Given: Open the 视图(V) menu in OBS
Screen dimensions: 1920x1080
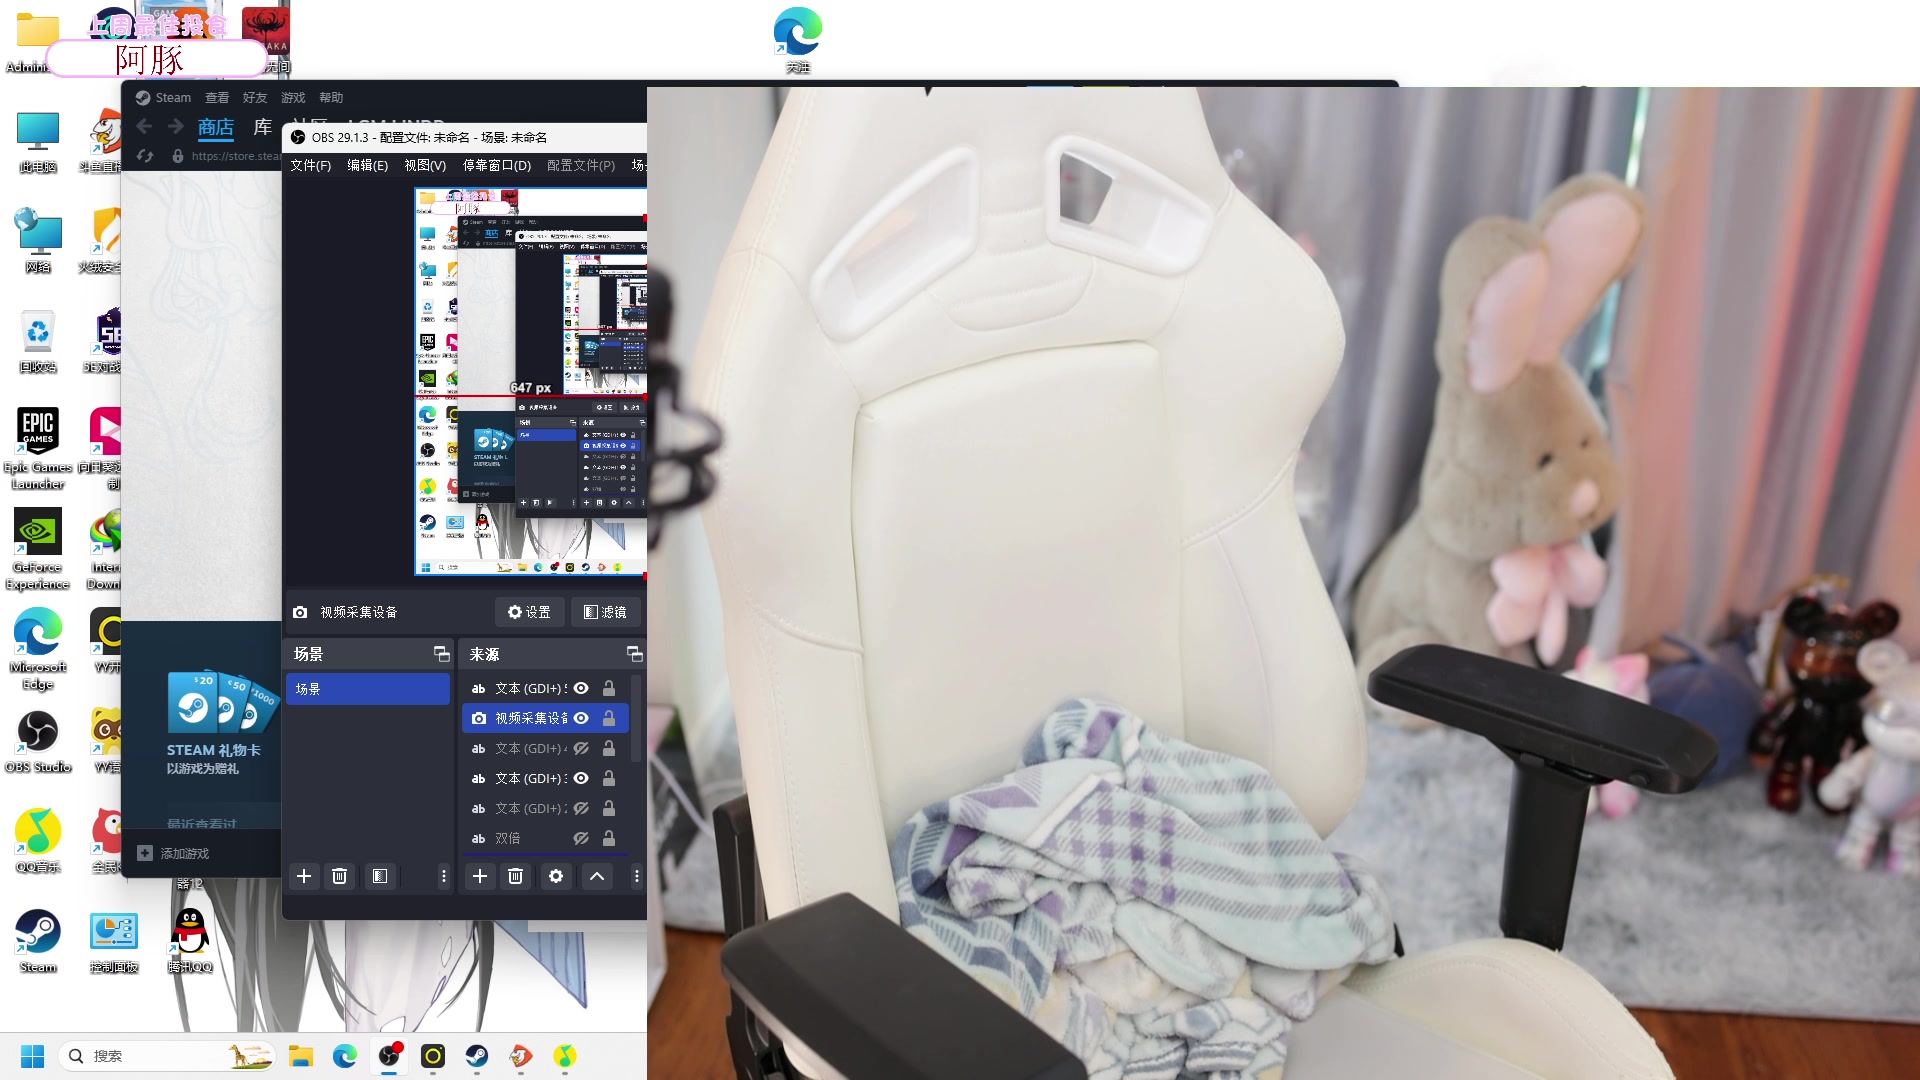Looking at the screenshot, I should pos(425,165).
